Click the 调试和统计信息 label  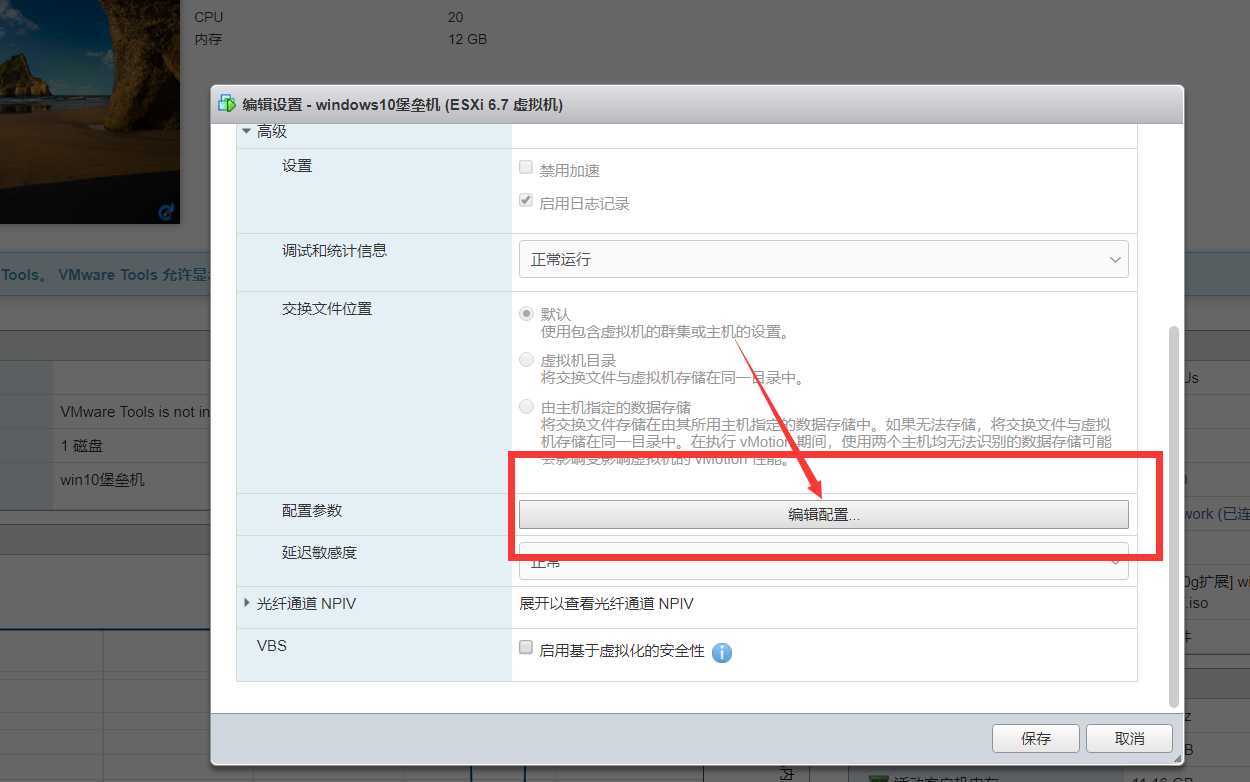coord(334,250)
